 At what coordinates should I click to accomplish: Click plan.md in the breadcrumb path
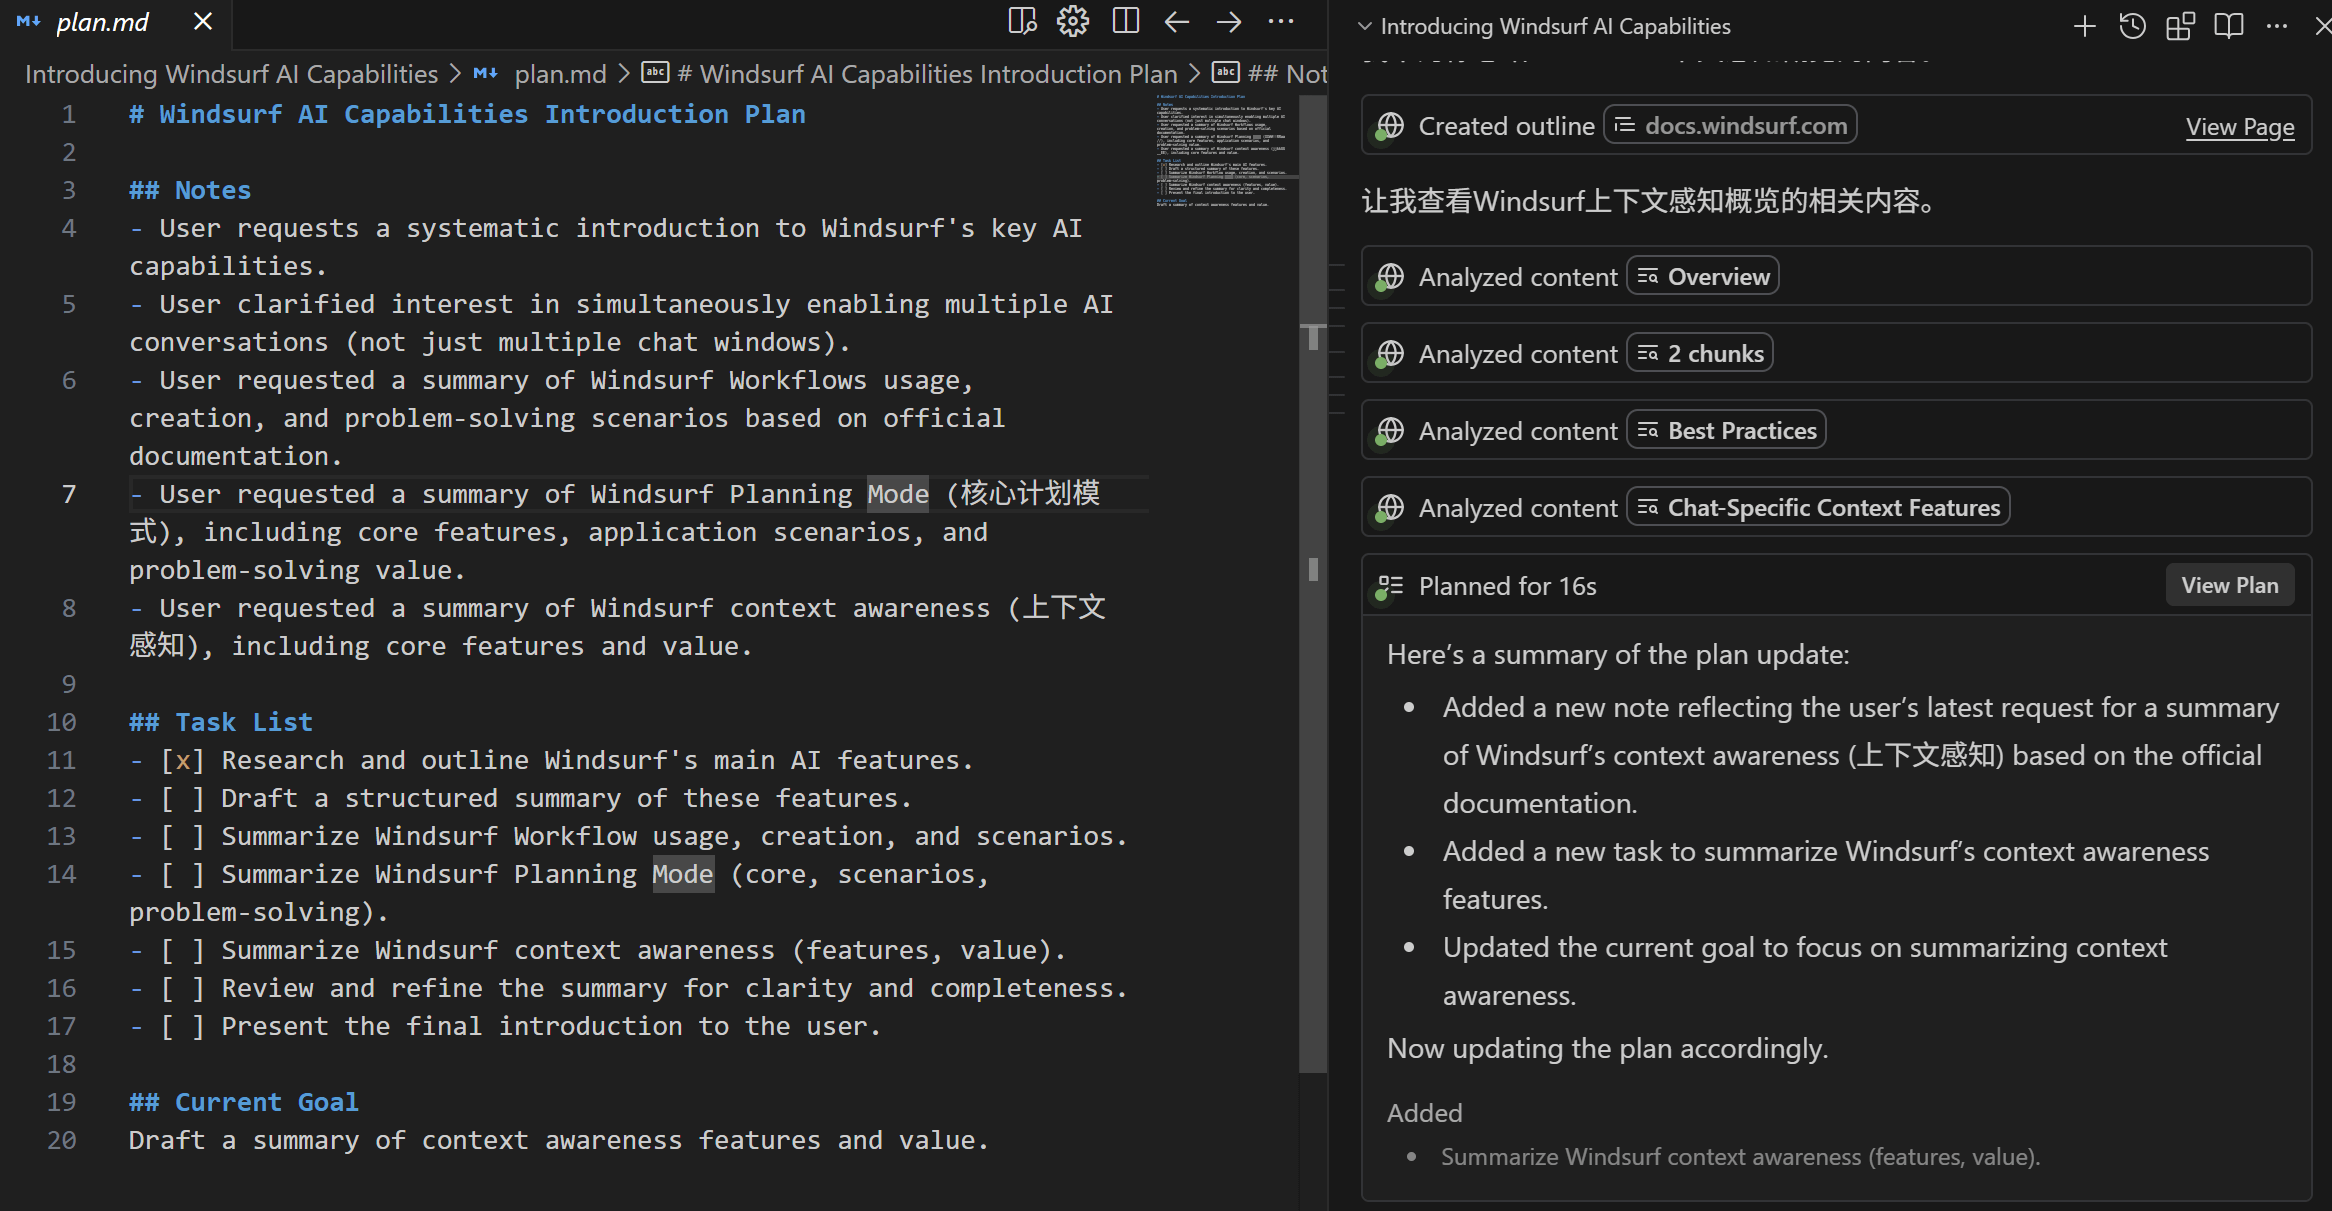pos(560,74)
